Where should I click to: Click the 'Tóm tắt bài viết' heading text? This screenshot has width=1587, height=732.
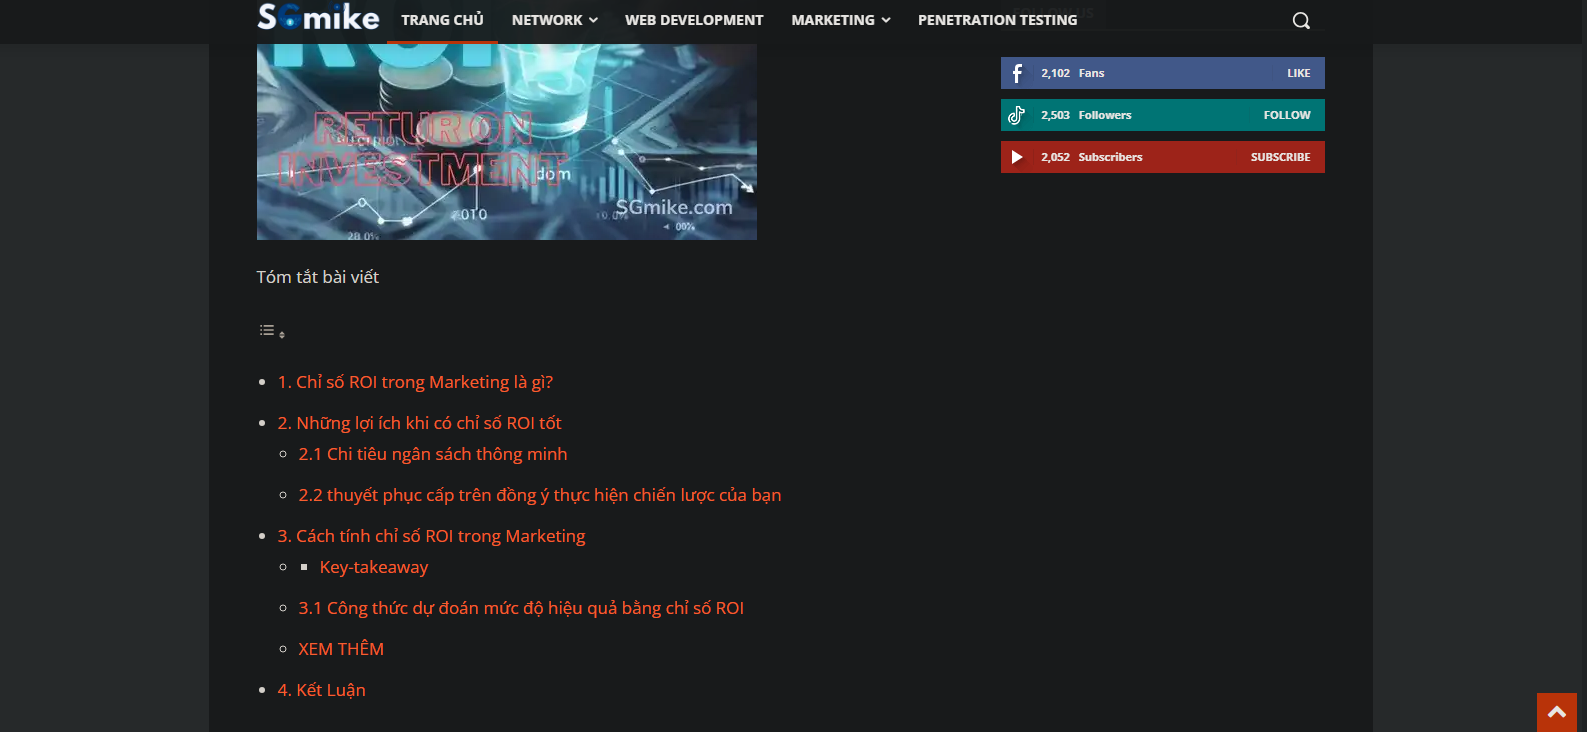point(317,277)
